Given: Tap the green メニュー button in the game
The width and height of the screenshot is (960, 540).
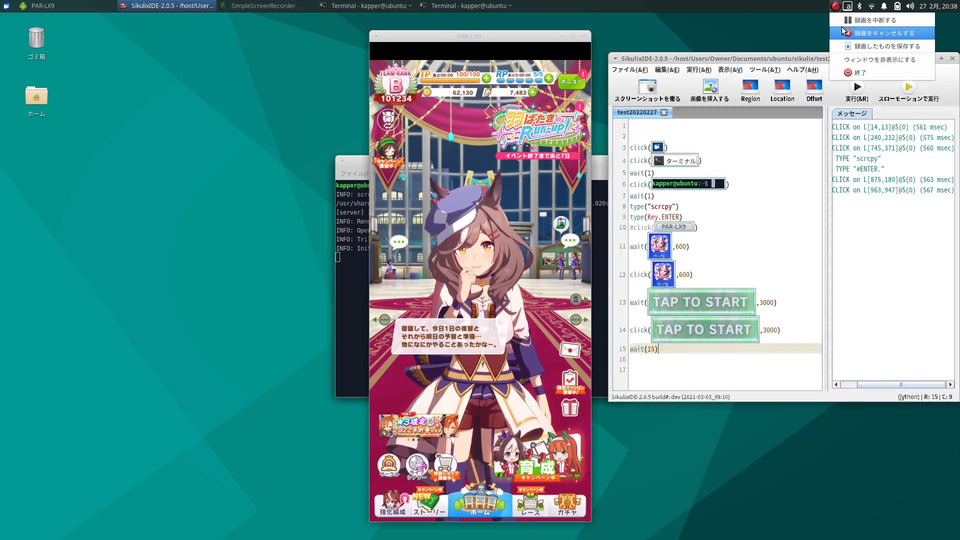Looking at the screenshot, I should click(x=571, y=81).
